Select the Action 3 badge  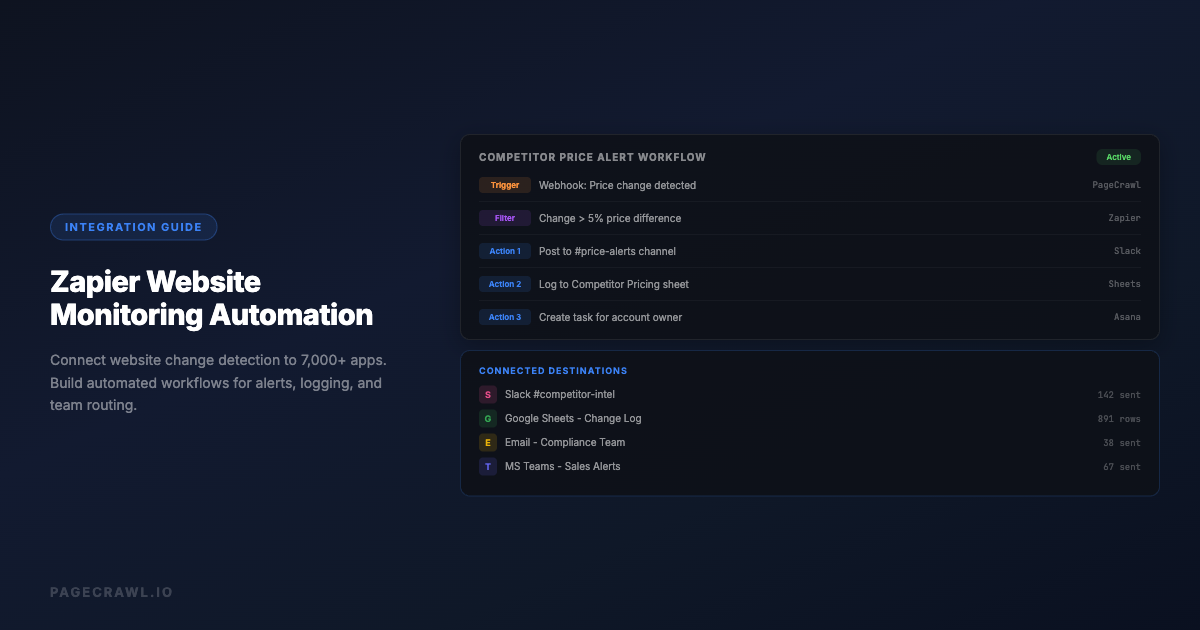(505, 317)
